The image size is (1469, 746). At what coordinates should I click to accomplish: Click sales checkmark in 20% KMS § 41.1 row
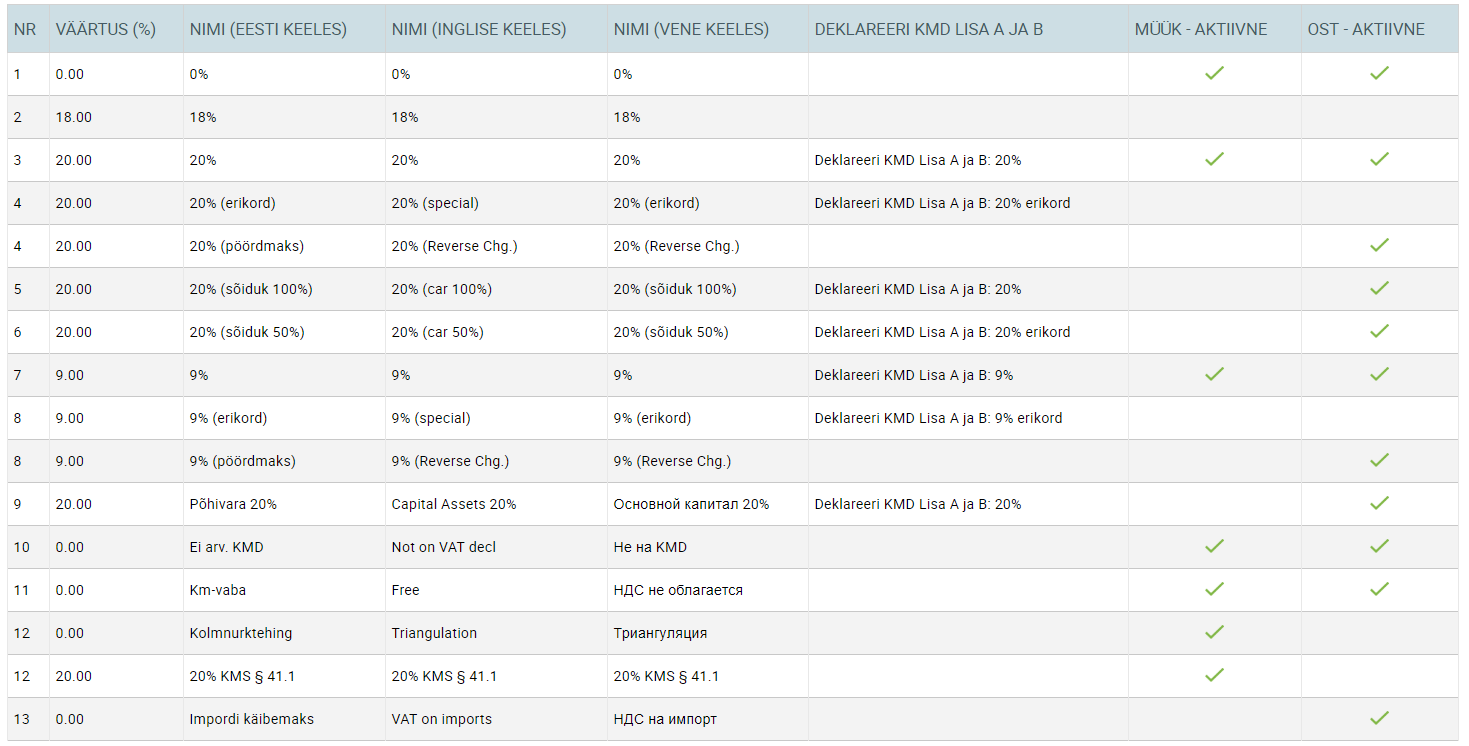tap(1214, 675)
